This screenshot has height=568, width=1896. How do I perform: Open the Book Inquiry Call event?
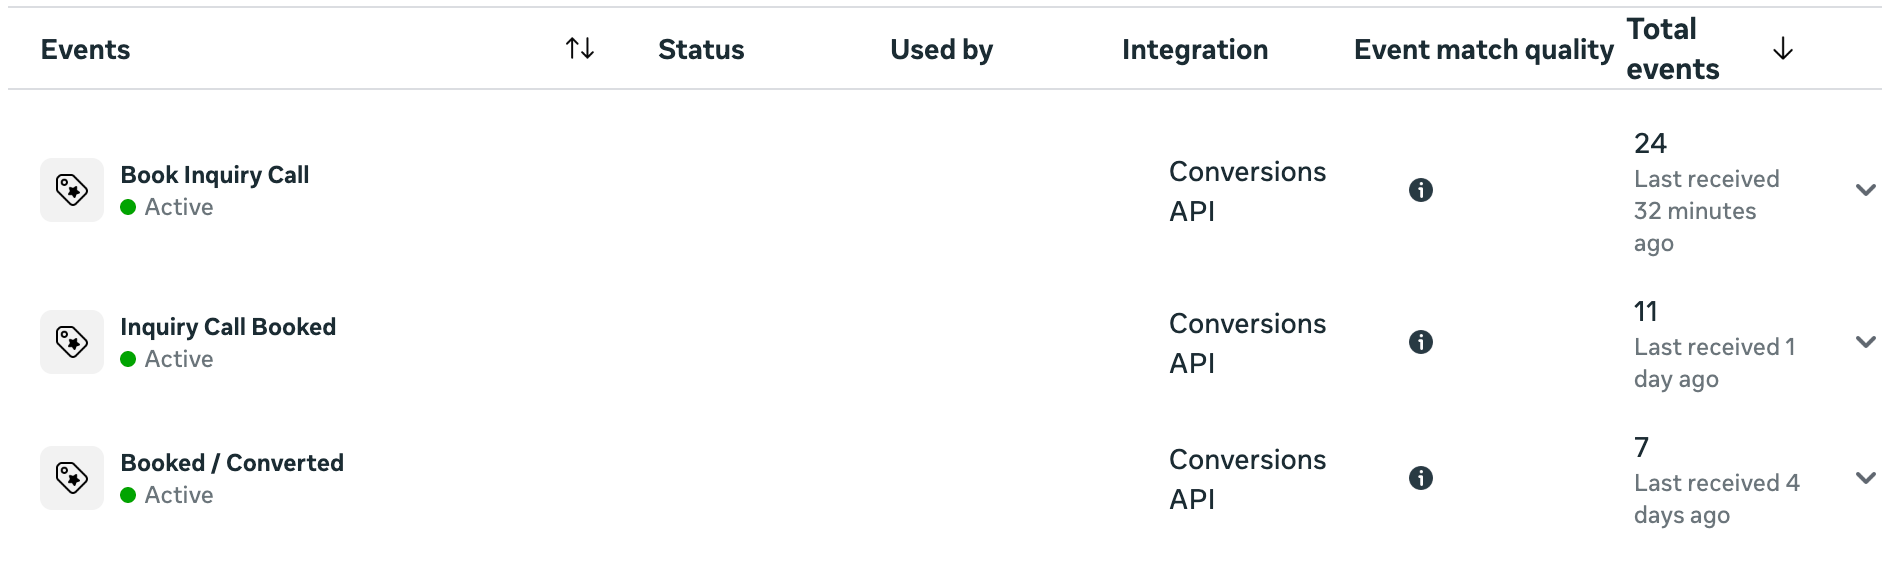(214, 175)
